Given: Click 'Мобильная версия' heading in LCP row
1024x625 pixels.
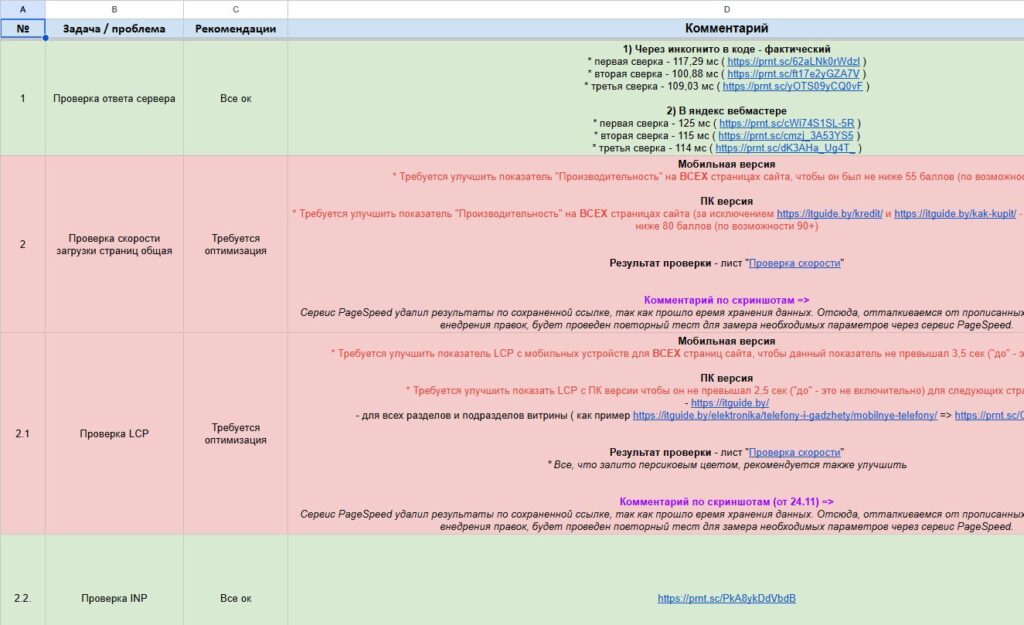Looking at the screenshot, I should click(726, 341).
